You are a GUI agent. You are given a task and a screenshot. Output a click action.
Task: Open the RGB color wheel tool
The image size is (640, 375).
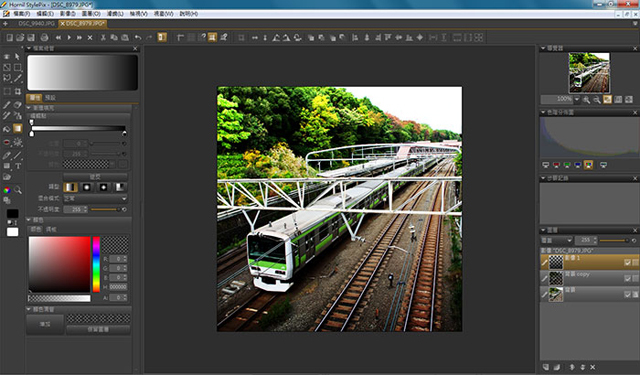(7, 190)
